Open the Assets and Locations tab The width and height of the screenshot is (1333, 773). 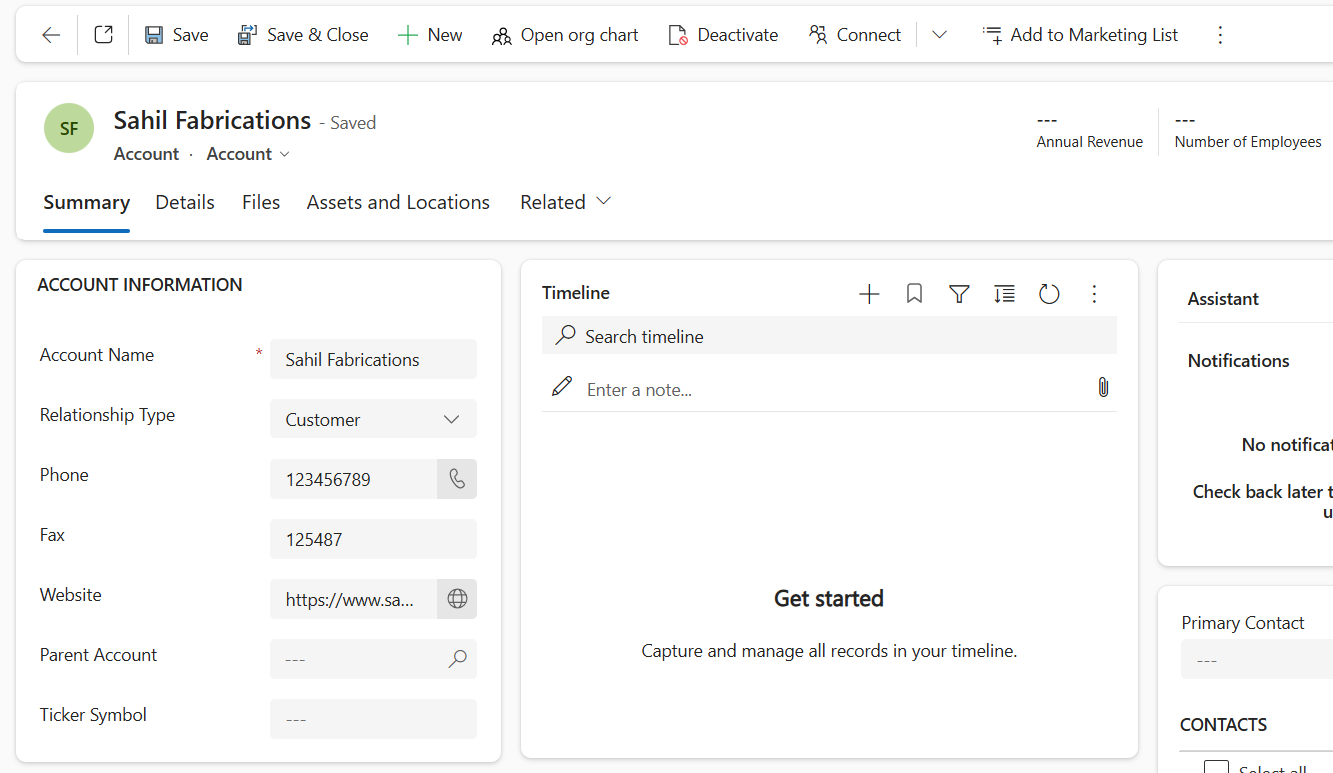click(398, 202)
